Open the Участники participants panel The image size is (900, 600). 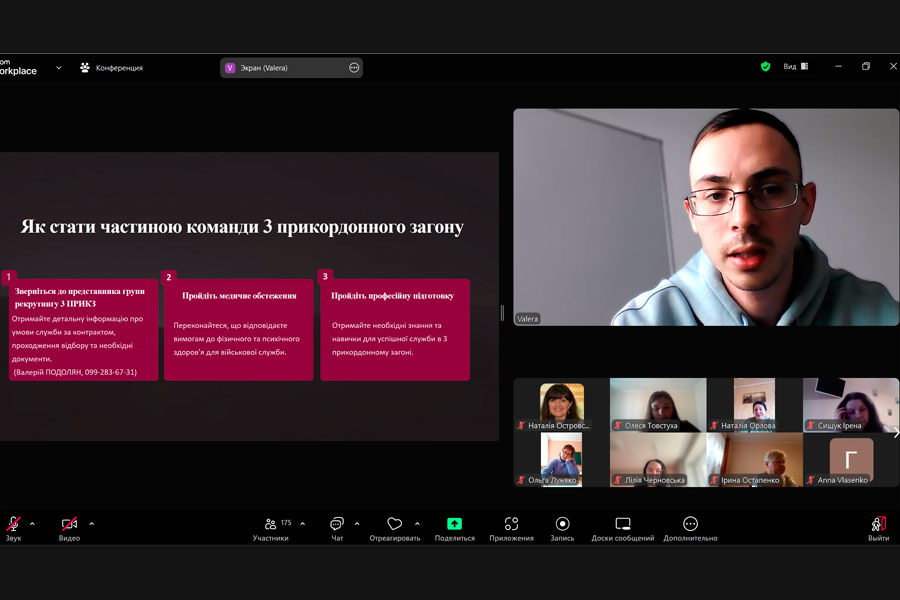[x=271, y=528]
